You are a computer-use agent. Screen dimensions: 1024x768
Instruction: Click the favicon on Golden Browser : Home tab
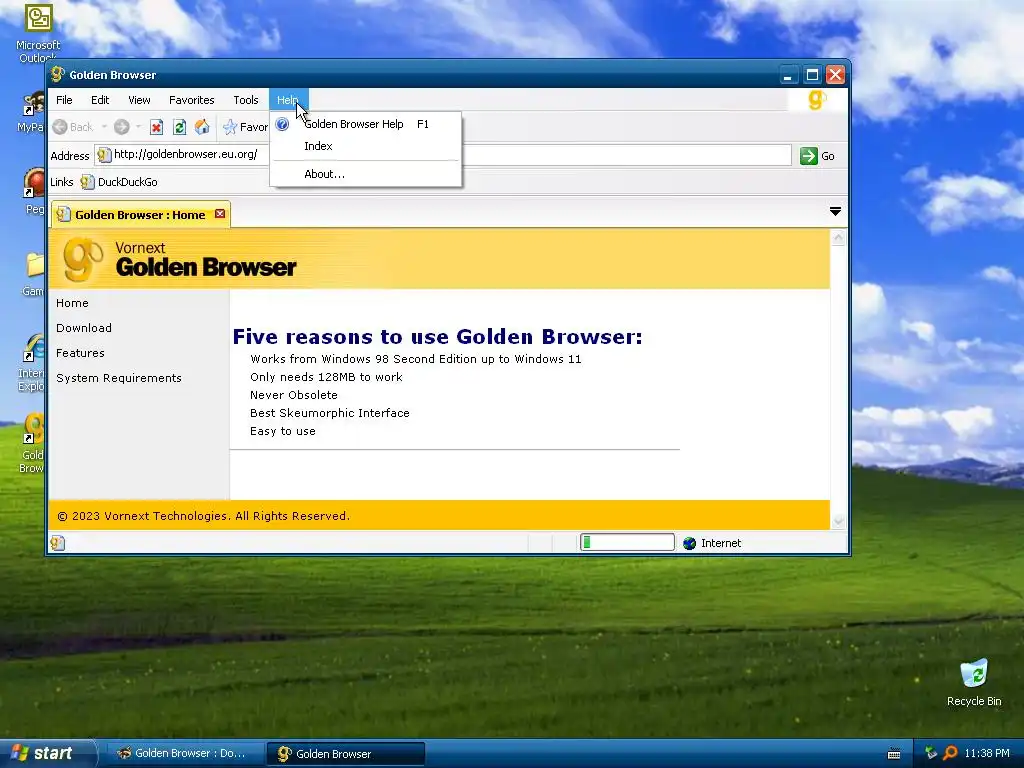coord(63,214)
